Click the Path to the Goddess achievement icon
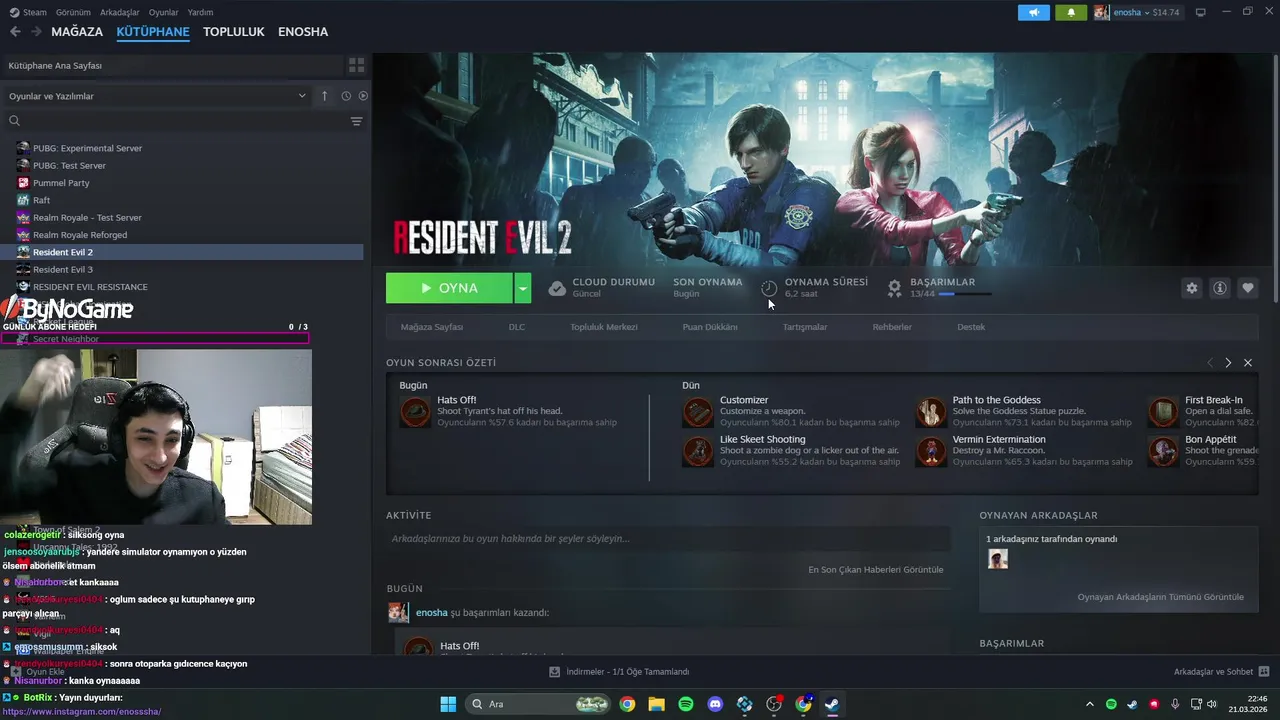This screenshot has width=1280, height=720. click(931, 412)
